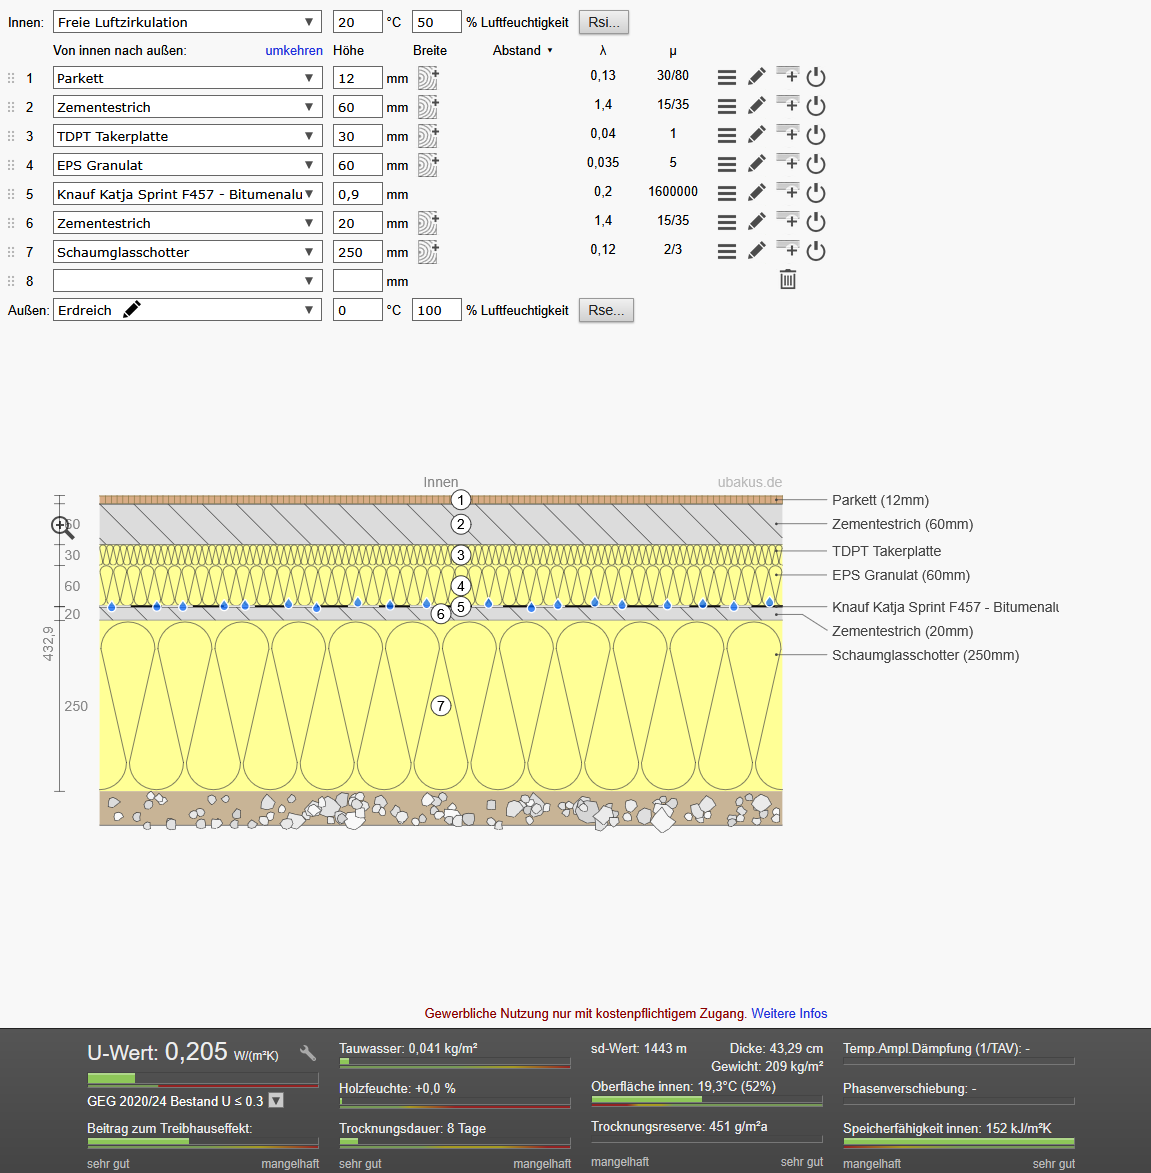Viewport: 1151px width, 1173px height.
Task: Click the width pattern icon for EPS Granulat
Action: coord(428,165)
